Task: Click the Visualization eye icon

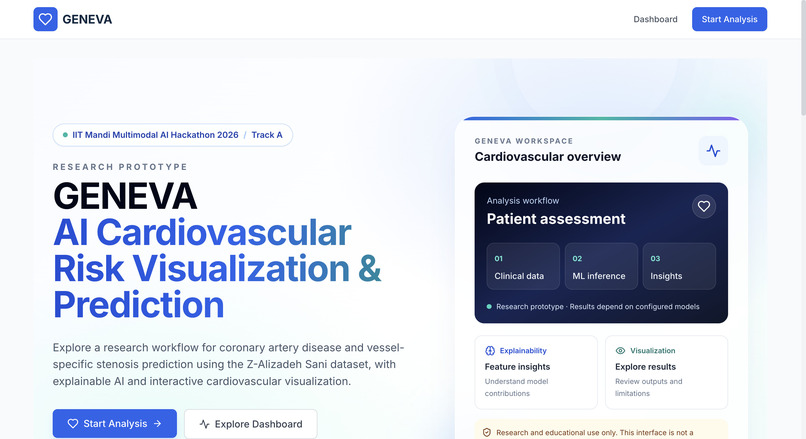Action: tap(620, 351)
